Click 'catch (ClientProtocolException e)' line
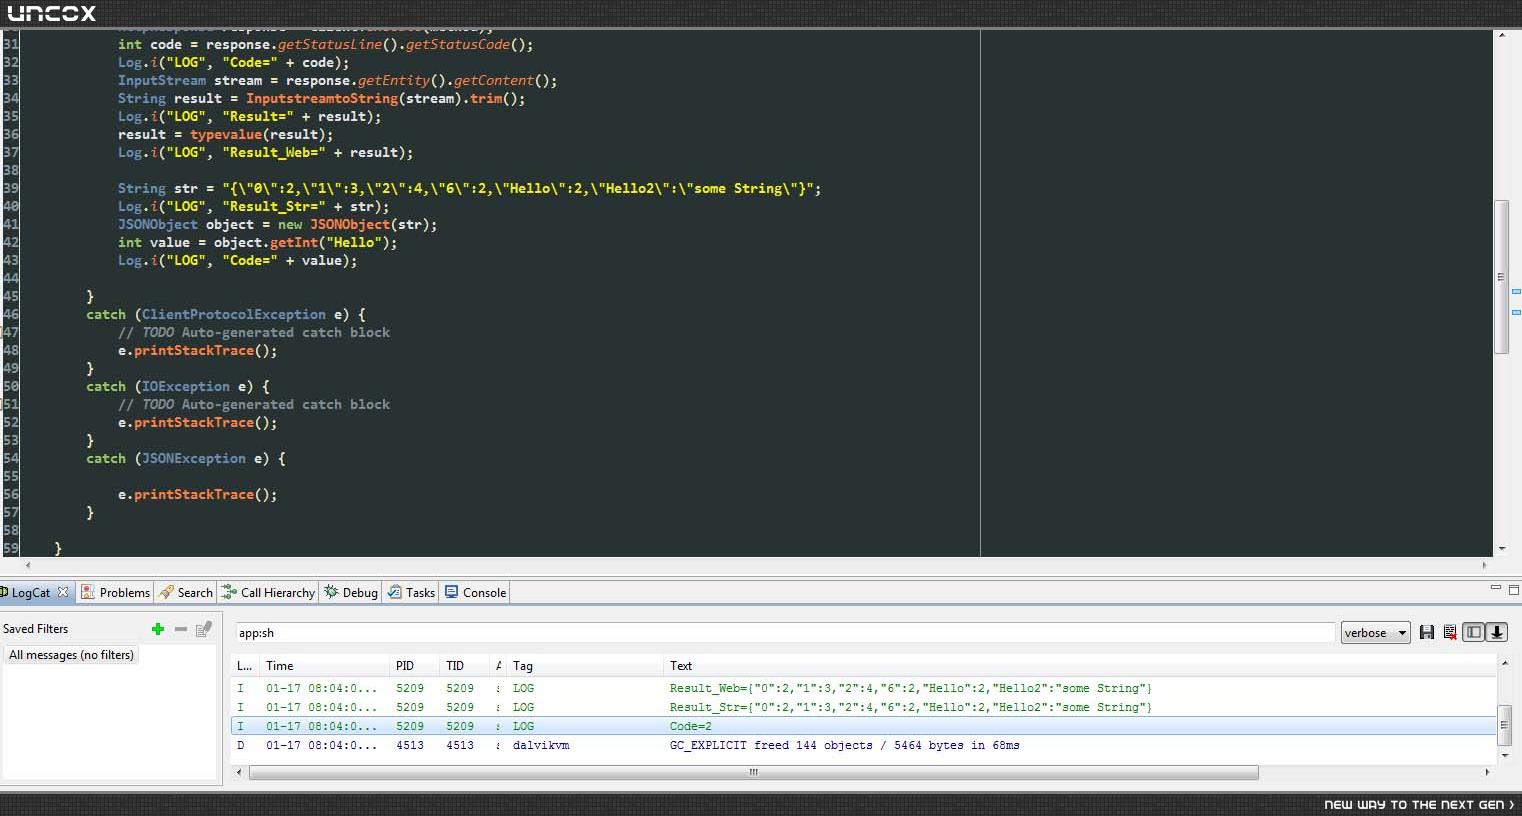The image size is (1522, 816). 225,314
